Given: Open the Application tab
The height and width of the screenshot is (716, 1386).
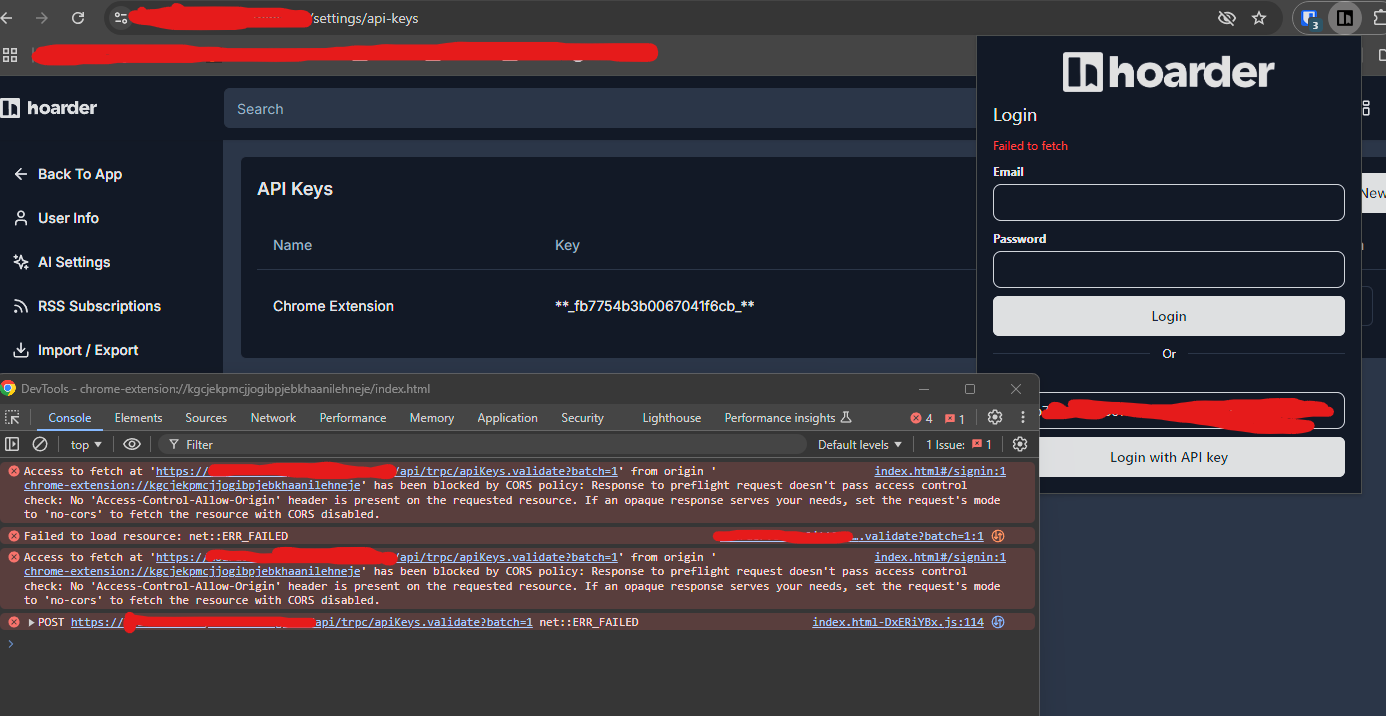Looking at the screenshot, I should click(x=507, y=418).
